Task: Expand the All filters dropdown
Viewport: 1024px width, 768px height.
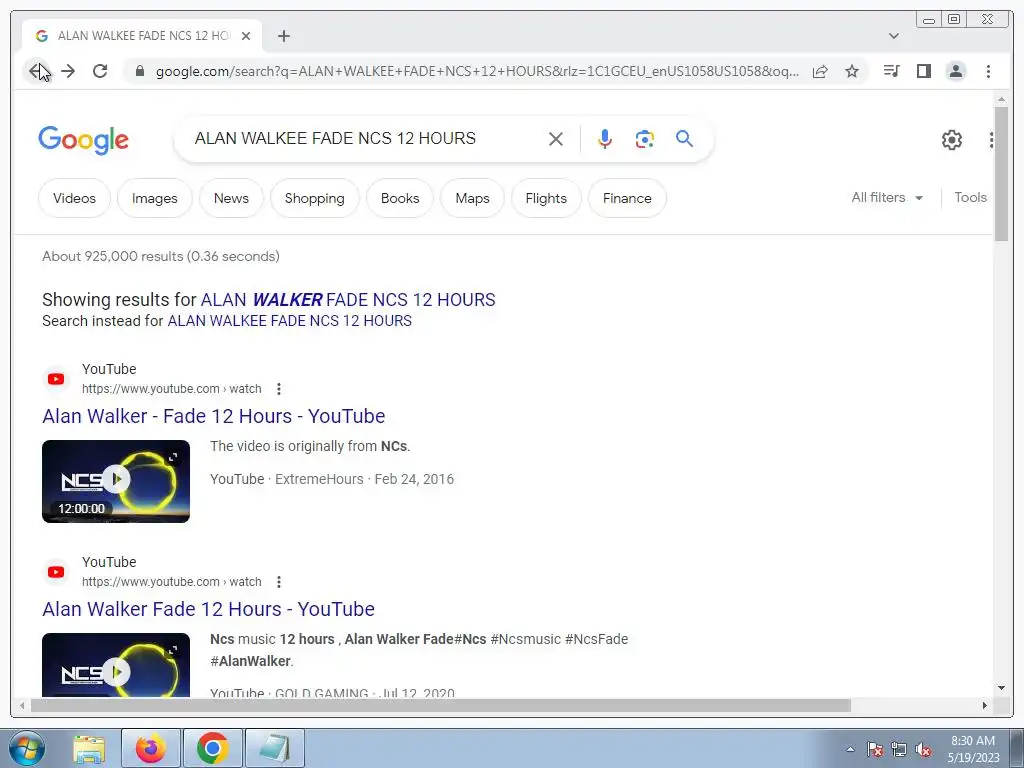Action: 887,197
